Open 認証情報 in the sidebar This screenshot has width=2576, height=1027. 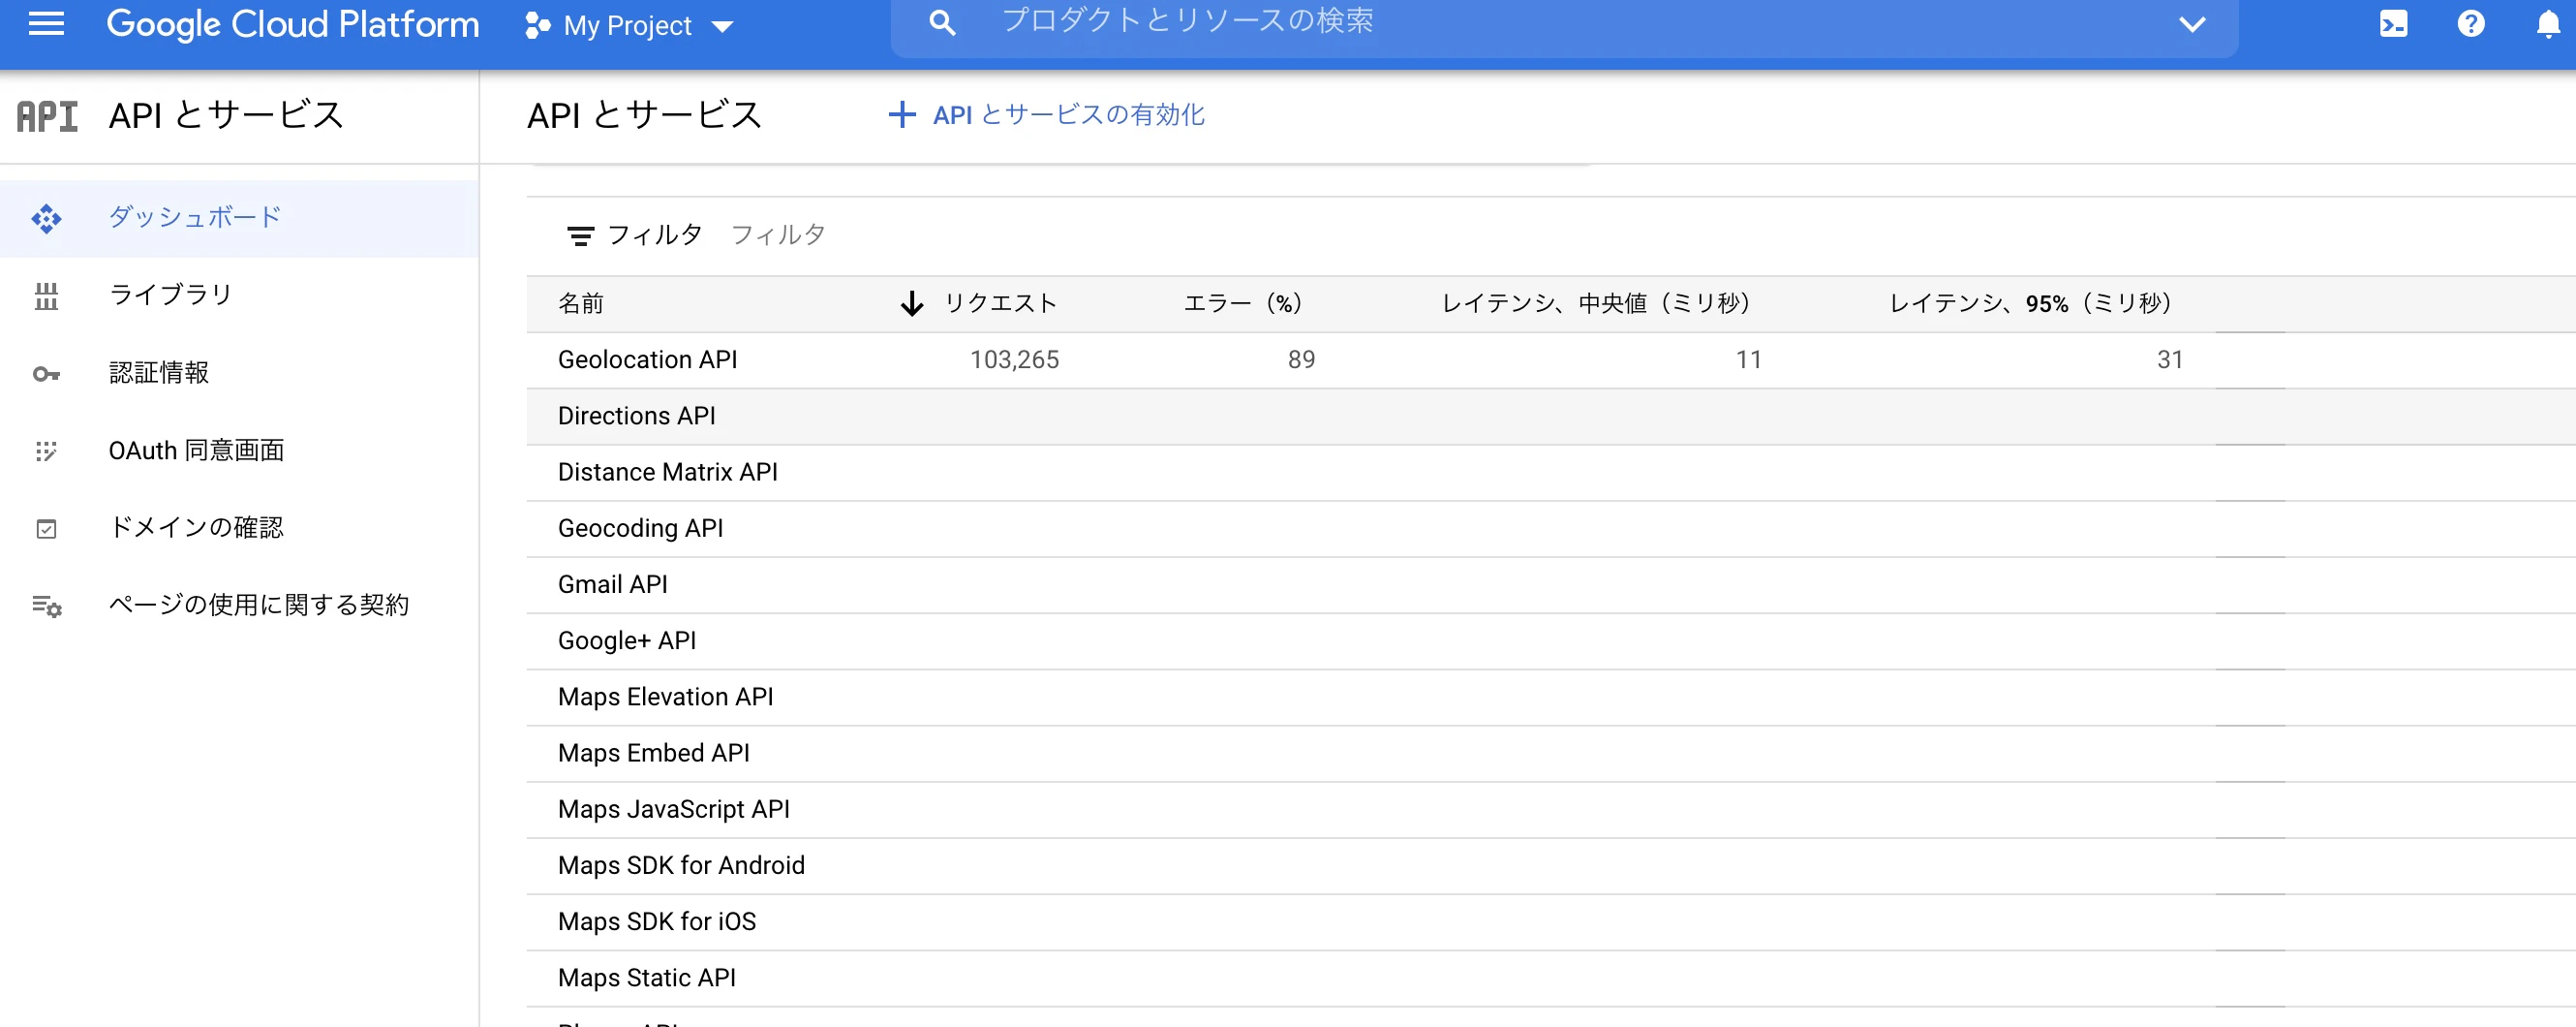coord(239,373)
